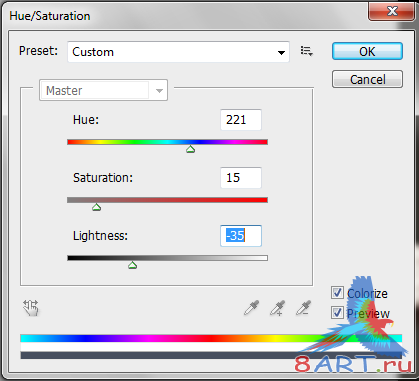
Task: Click the Cancel button
Action: (367, 79)
